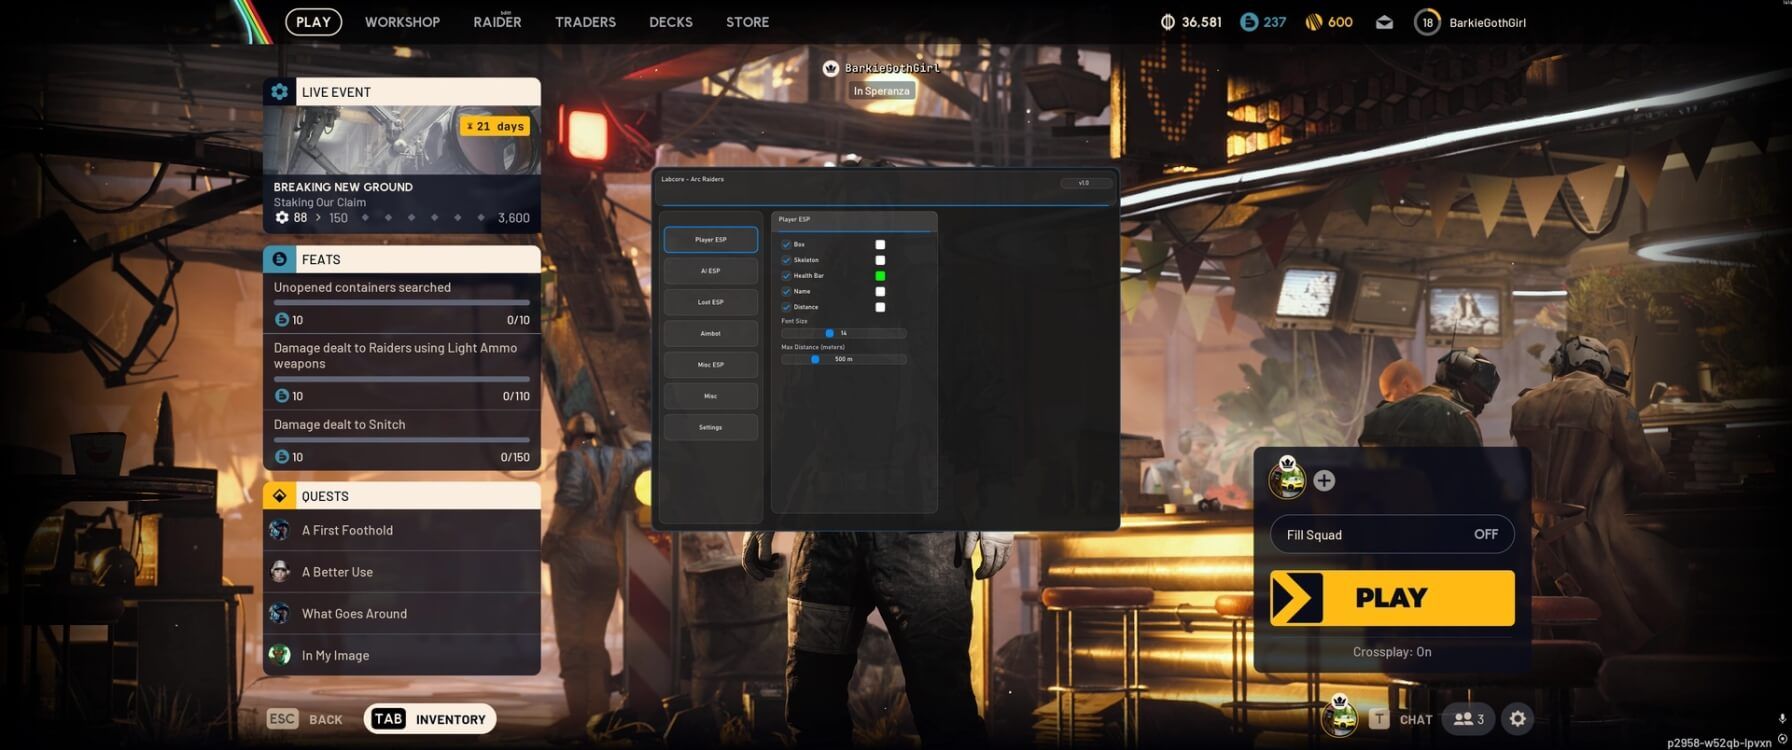
Task: Open the mail inbox envelope icon
Action: coord(1384,22)
